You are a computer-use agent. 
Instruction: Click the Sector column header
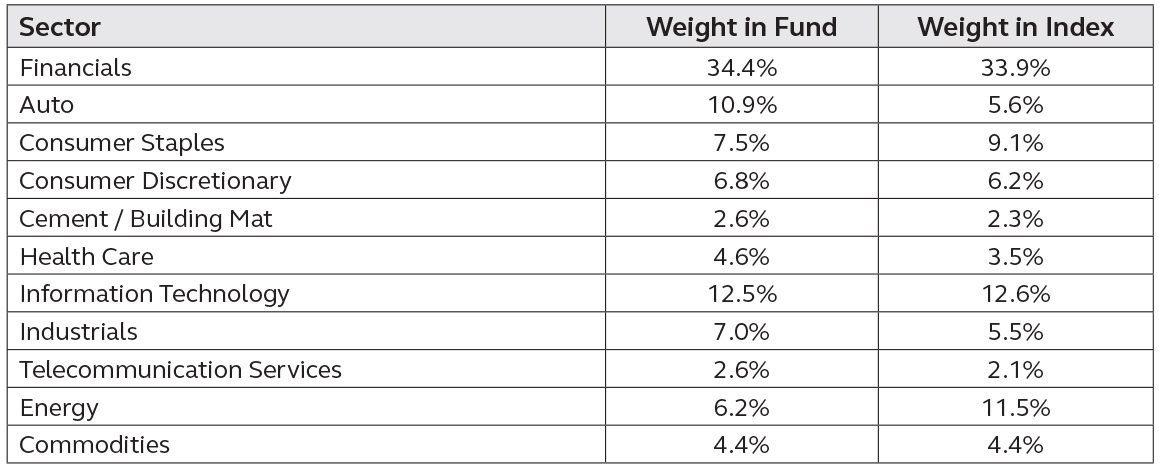pyautogui.click(x=60, y=27)
